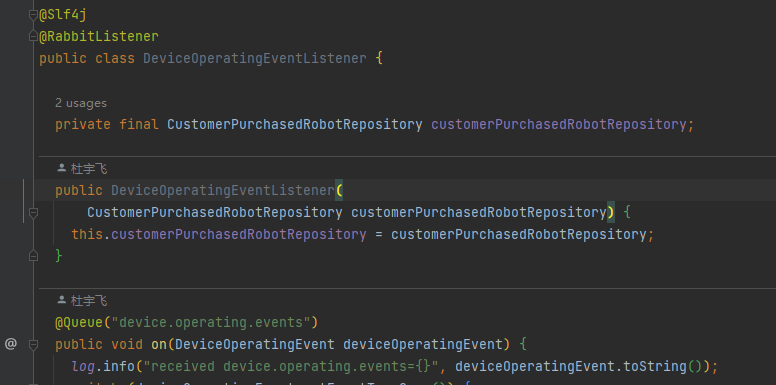Click author icon above the constructor
776x385 pixels.
click(62, 168)
